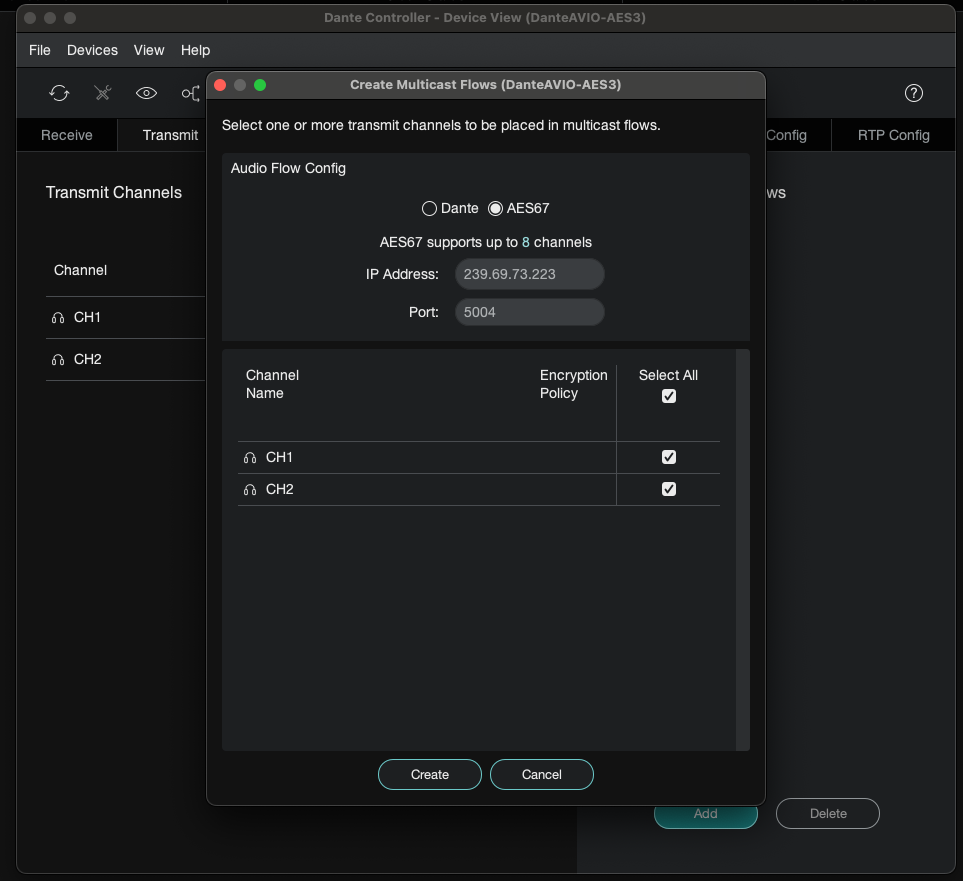Image resolution: width=963 pixels, height=881 pixels.
Task: Click the headphone icon beside CH1 in the dialog
Action: 250,458
